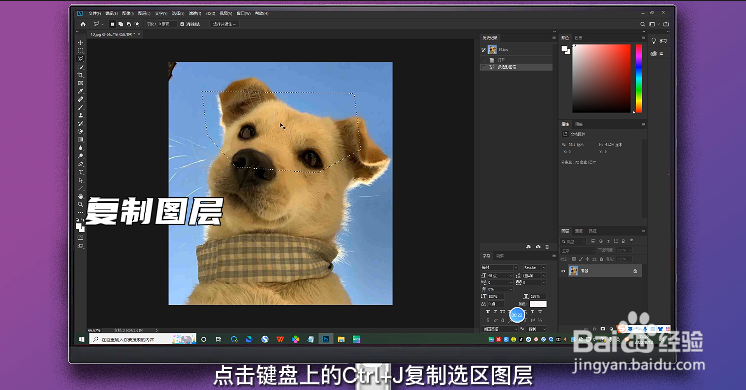Toggle the Anti-alias checkbox in options bar
The image size is (746, 390).
(182, 24)
